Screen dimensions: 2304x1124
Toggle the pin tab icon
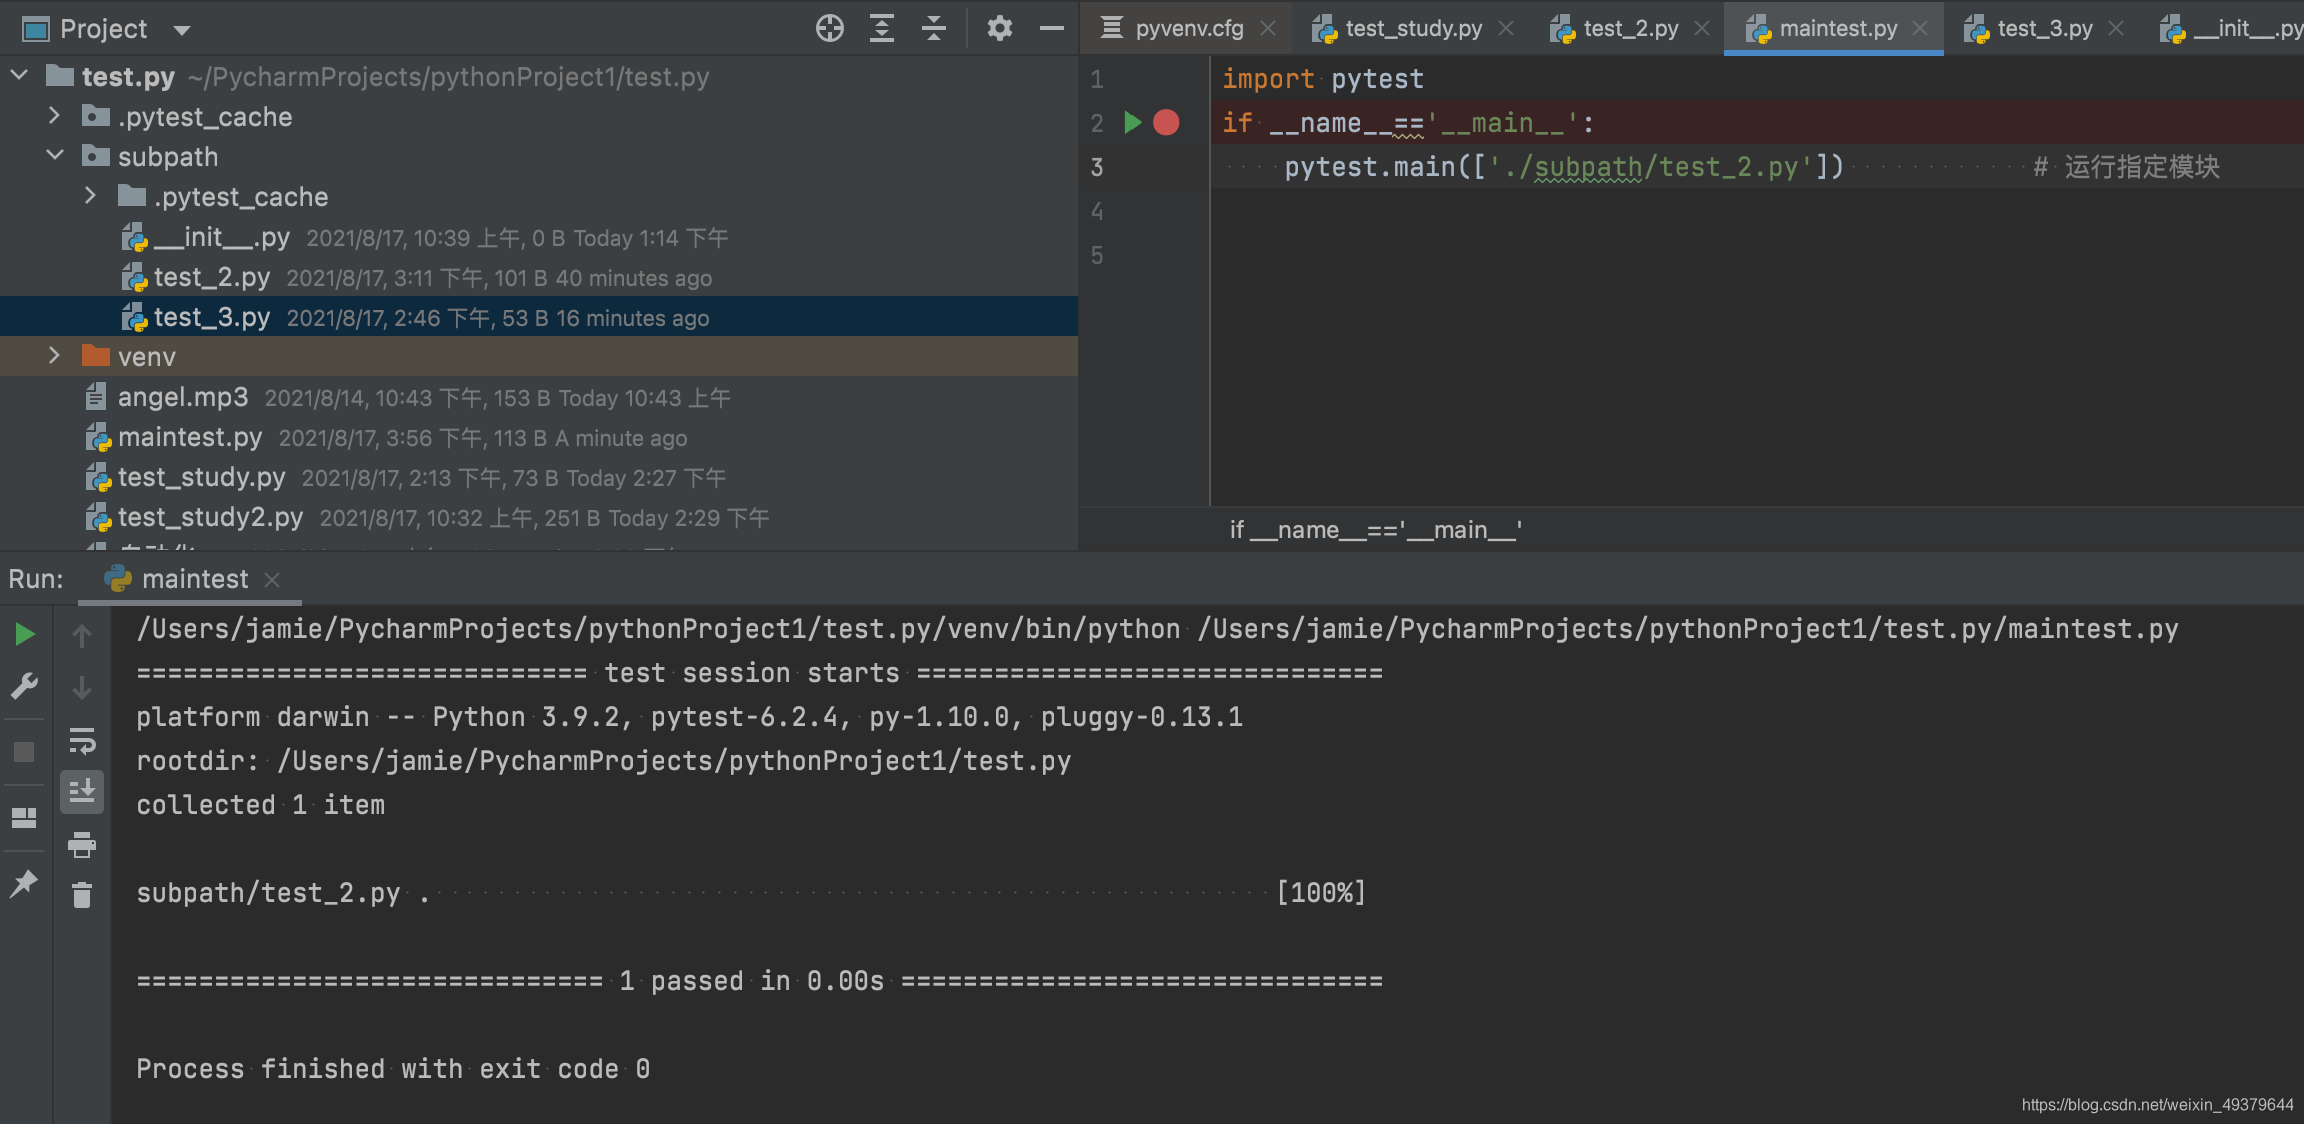pyautogui.click(x=24, y=883)
